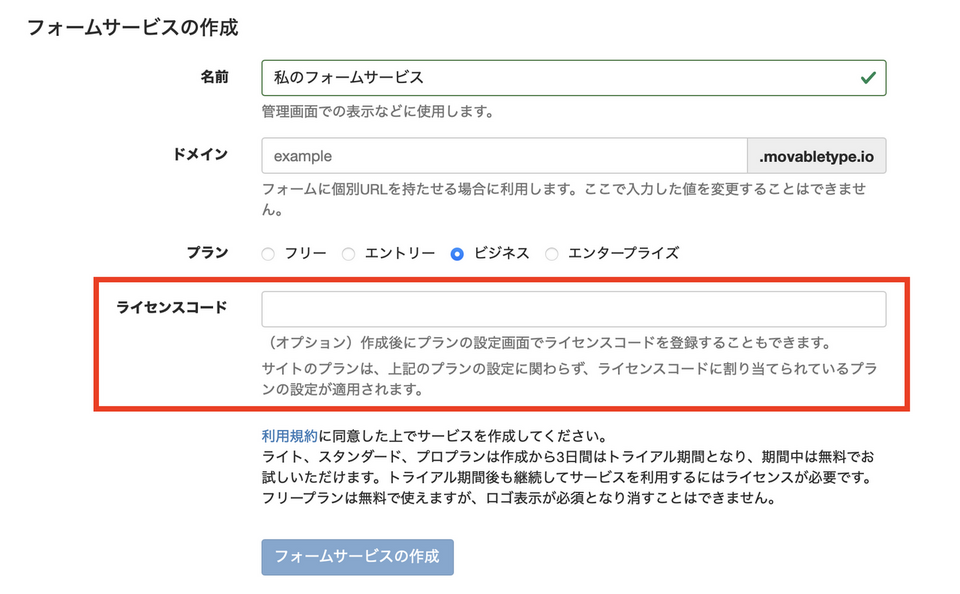Click the プラン field label
Viewport: 960px width, 594px height.
pyautogui.click(x=207, y=252)
